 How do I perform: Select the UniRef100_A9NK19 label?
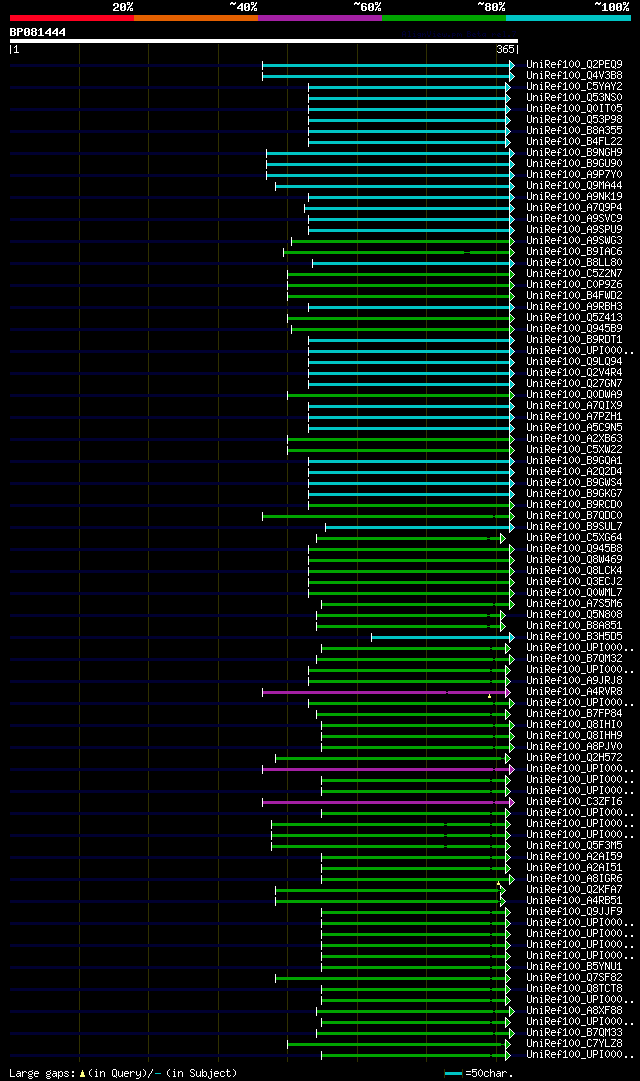[x=574, y=197]
